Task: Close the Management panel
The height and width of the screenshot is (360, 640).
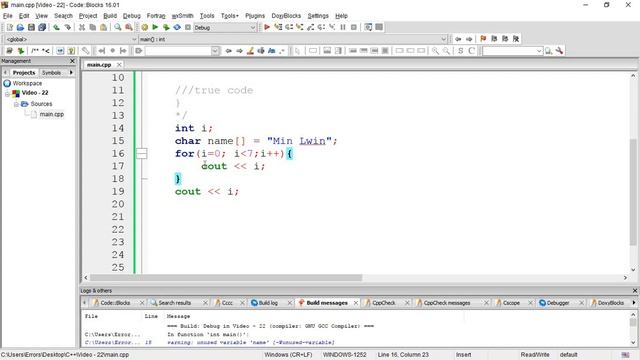Action: 72,61
